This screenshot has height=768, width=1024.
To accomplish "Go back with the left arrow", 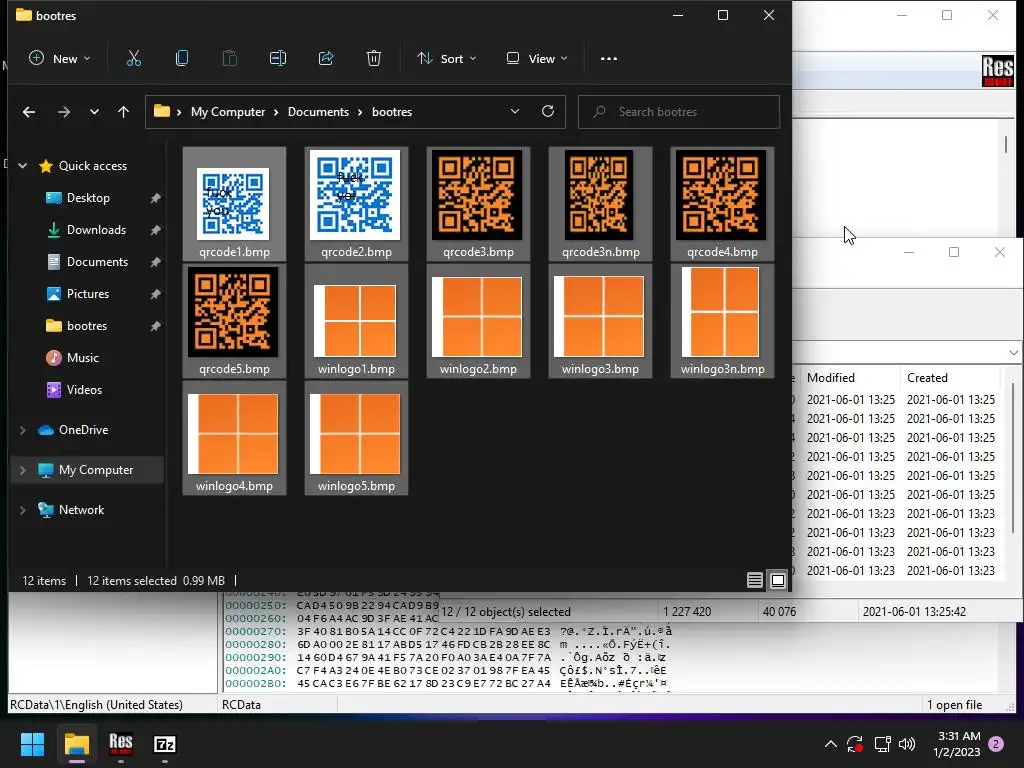I will pyautogui.click(x=29, y=112).
